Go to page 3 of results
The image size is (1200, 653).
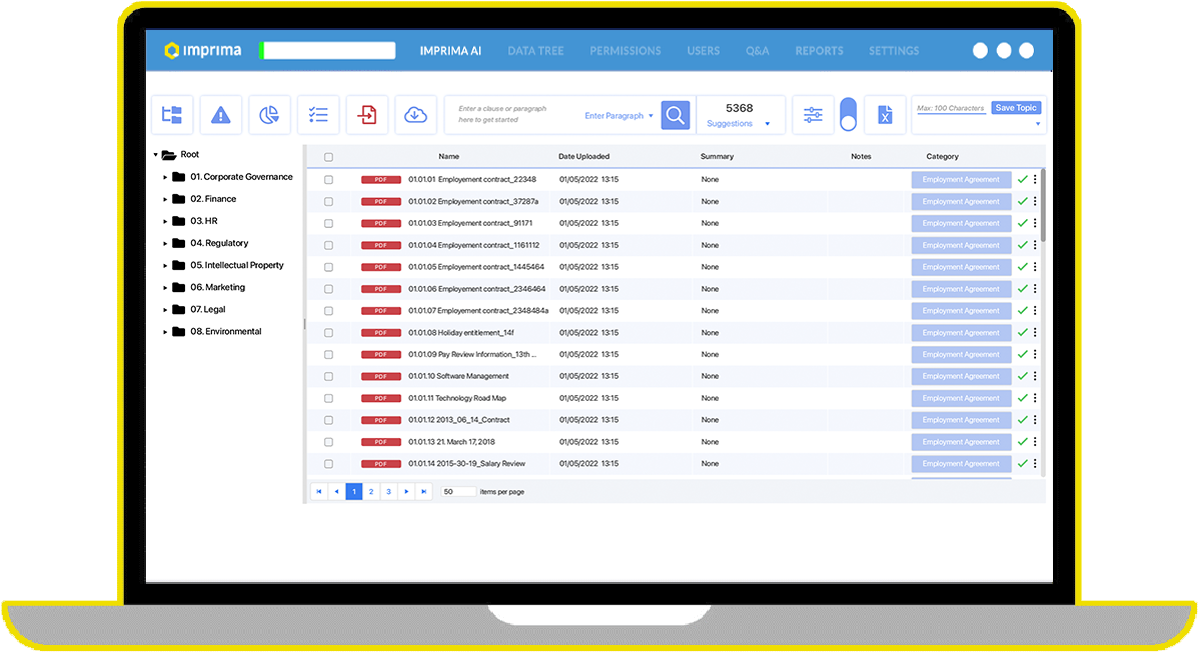click(x=388, y=492)
